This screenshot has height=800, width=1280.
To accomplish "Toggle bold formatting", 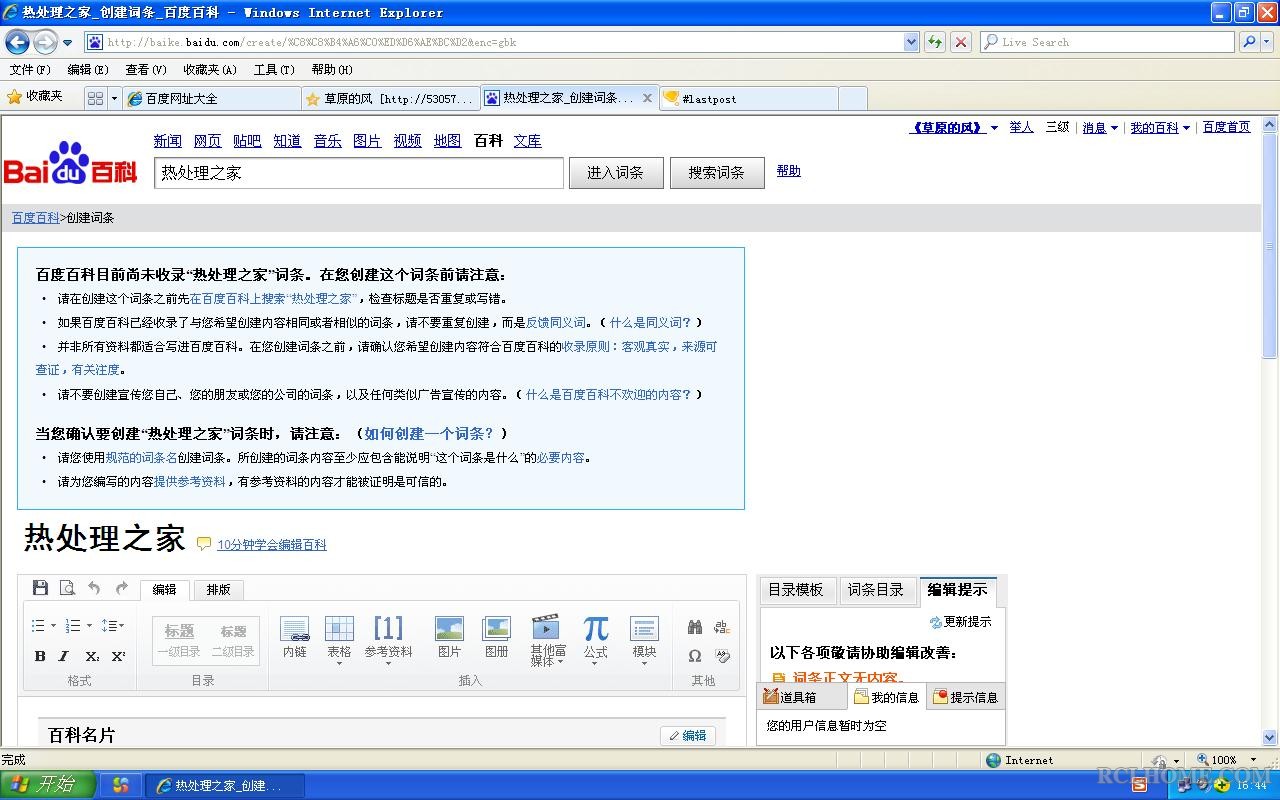I will [x=40, y=656].
